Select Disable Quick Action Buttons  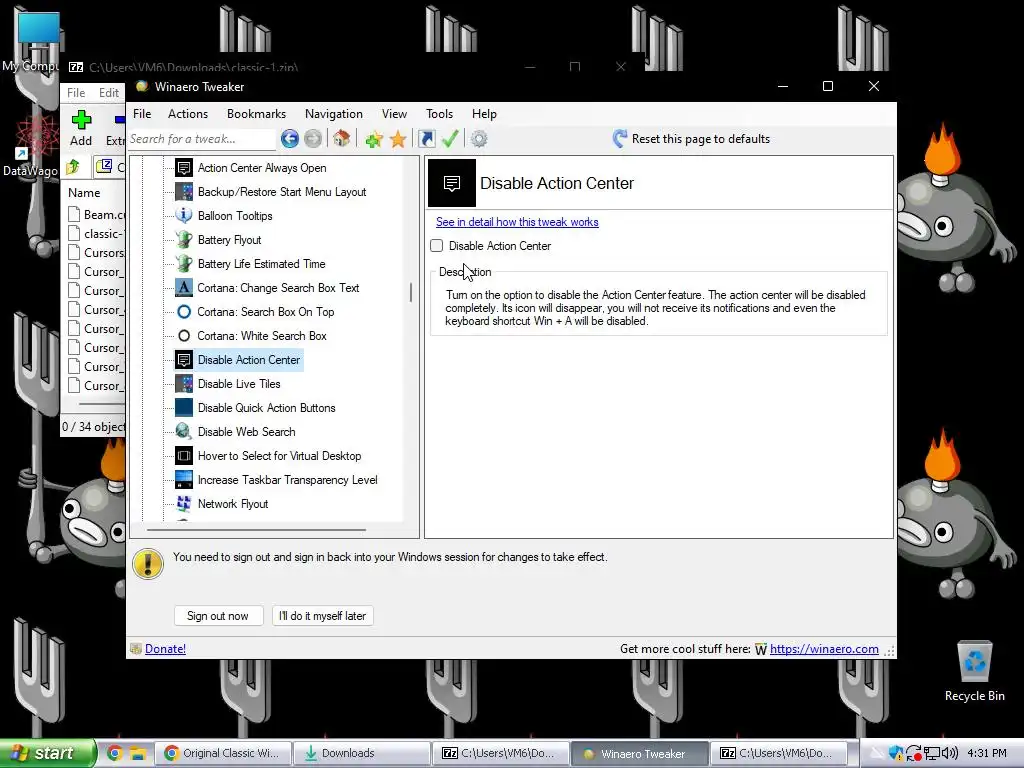coord(266,408)
